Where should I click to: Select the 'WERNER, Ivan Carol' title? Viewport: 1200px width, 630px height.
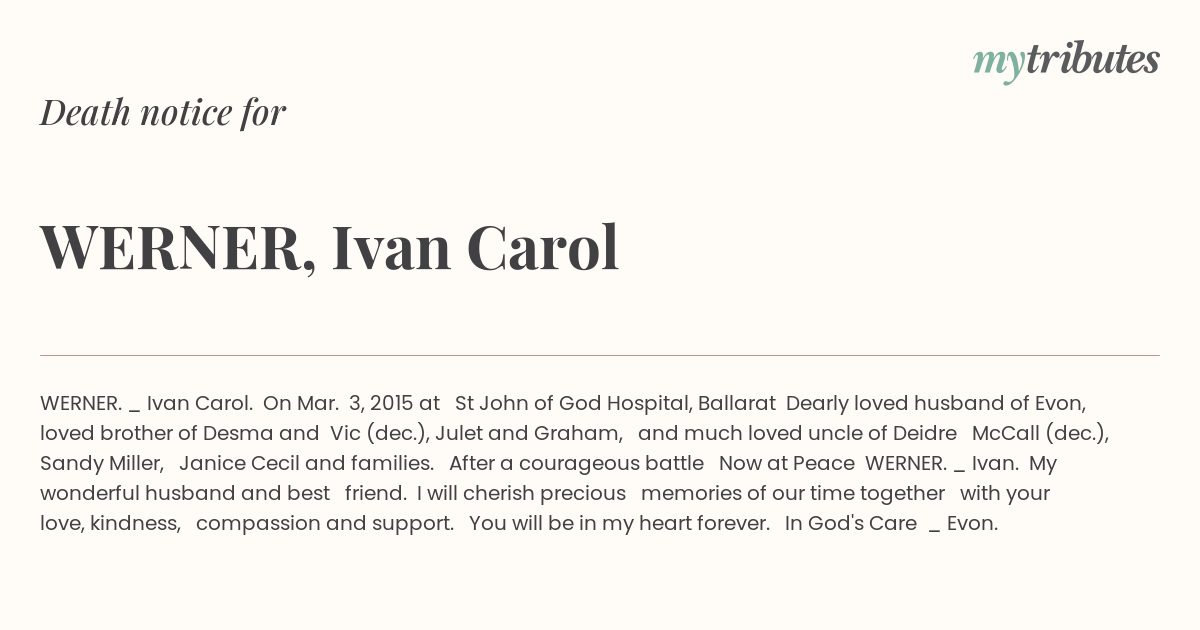pyautogui.click(x=330, y=247)
